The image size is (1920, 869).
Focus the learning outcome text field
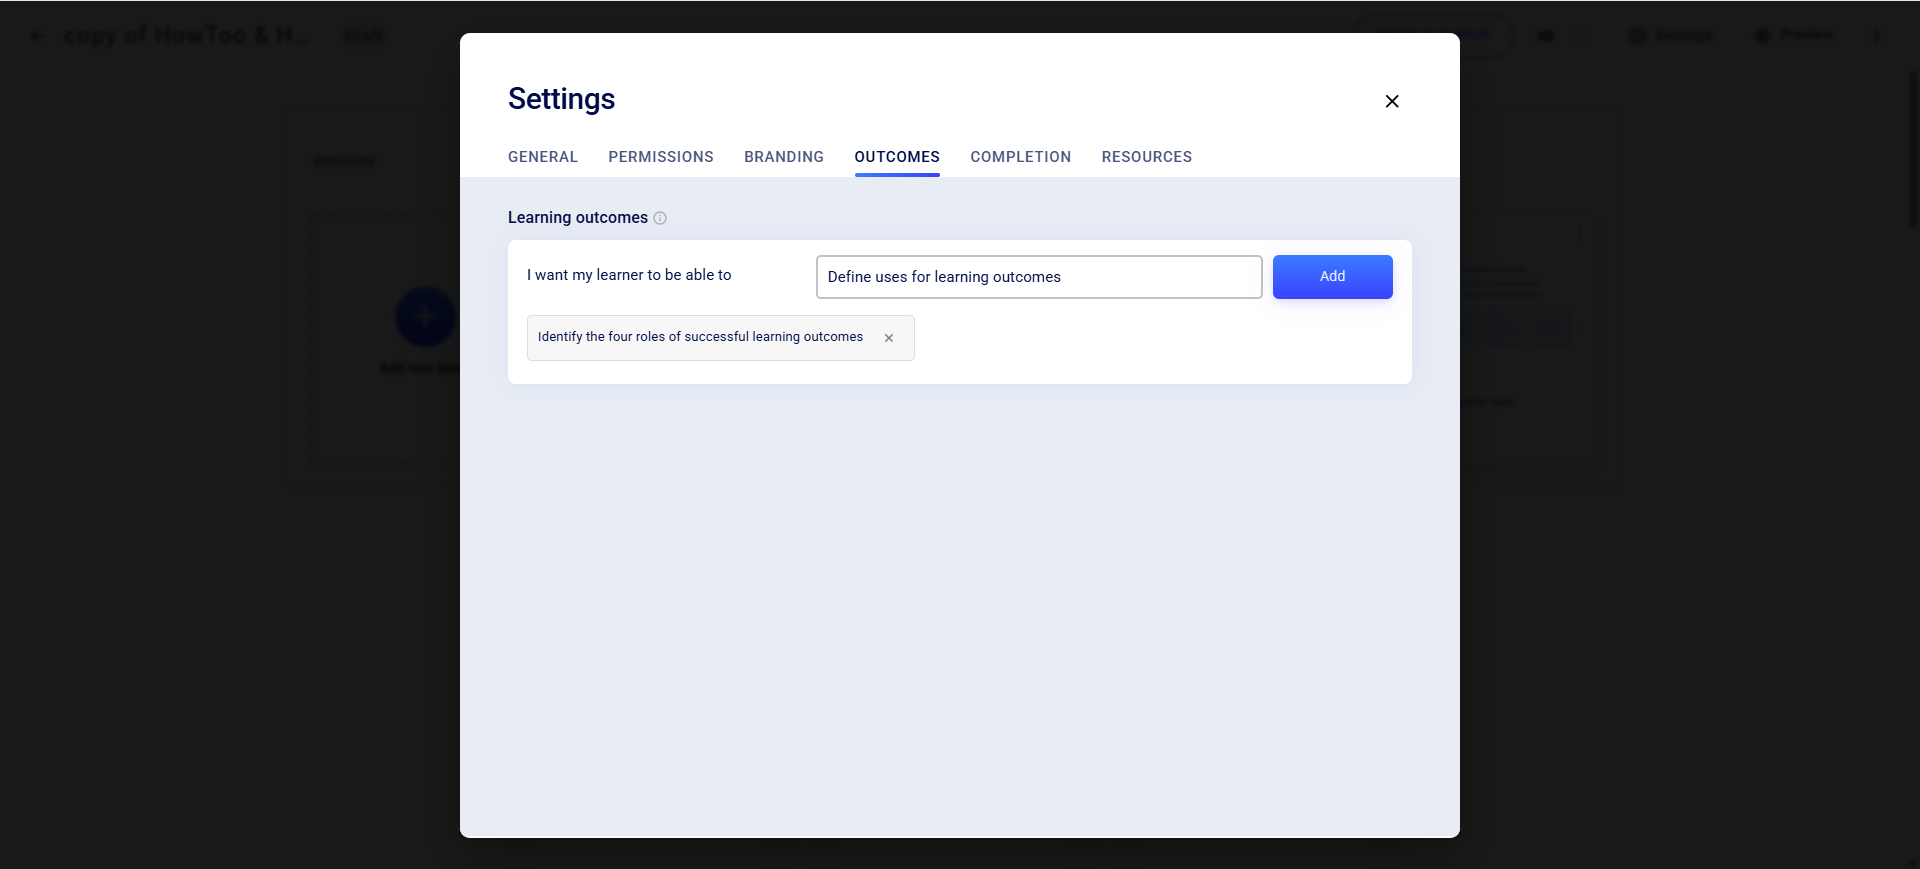pyautogui.click(x=1038, y=277)
